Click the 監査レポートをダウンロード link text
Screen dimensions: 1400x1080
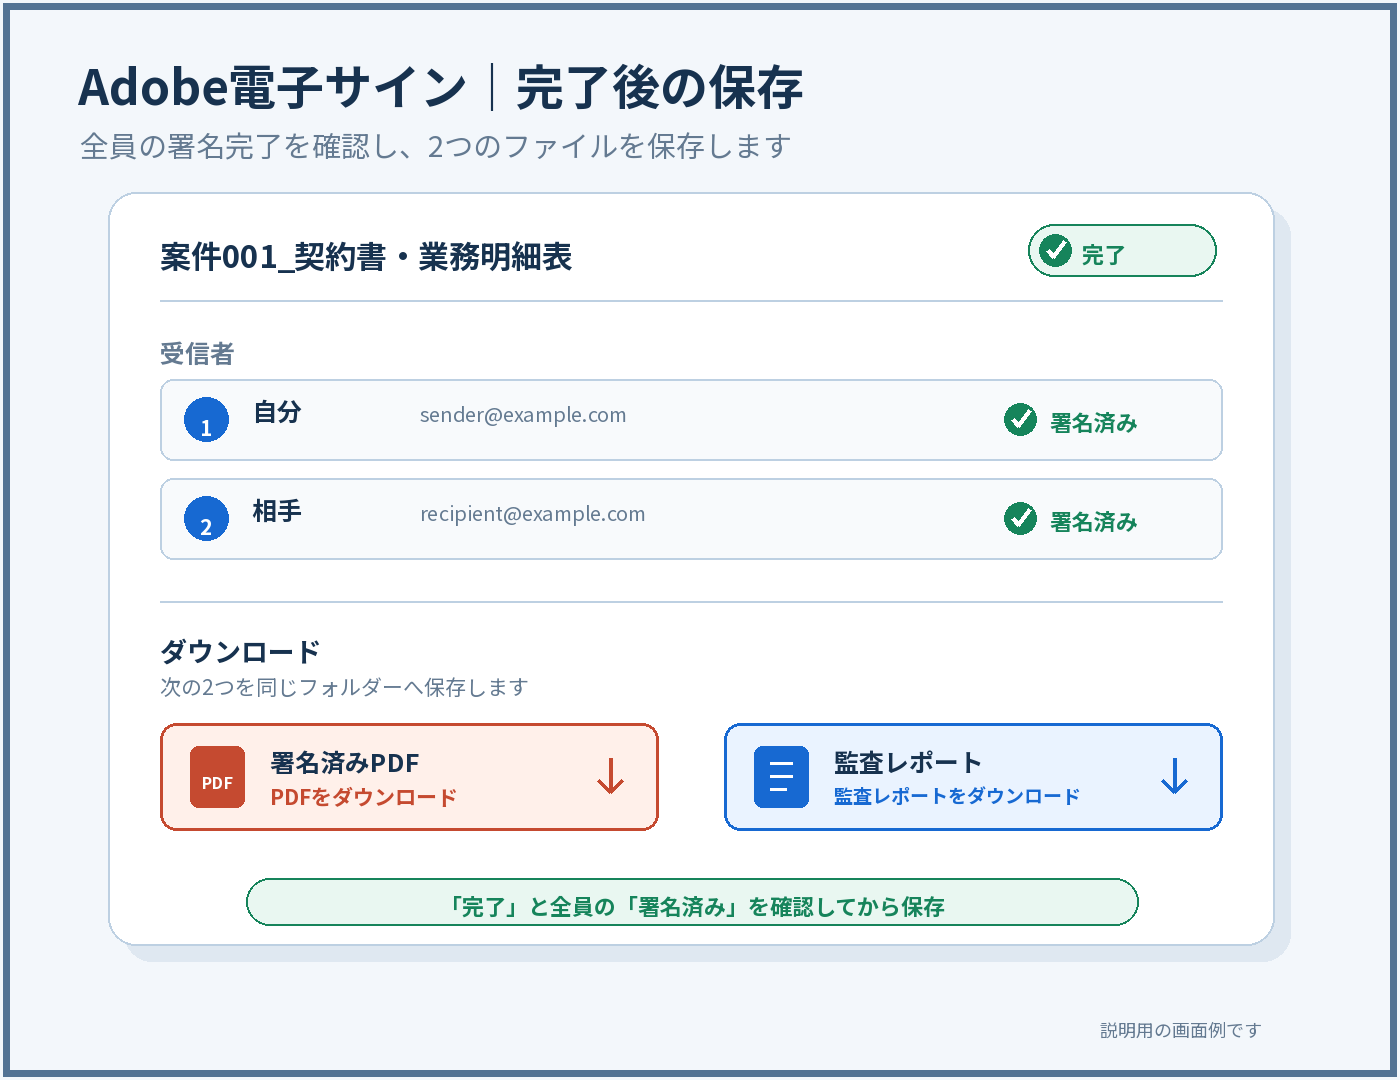point(957,796)
